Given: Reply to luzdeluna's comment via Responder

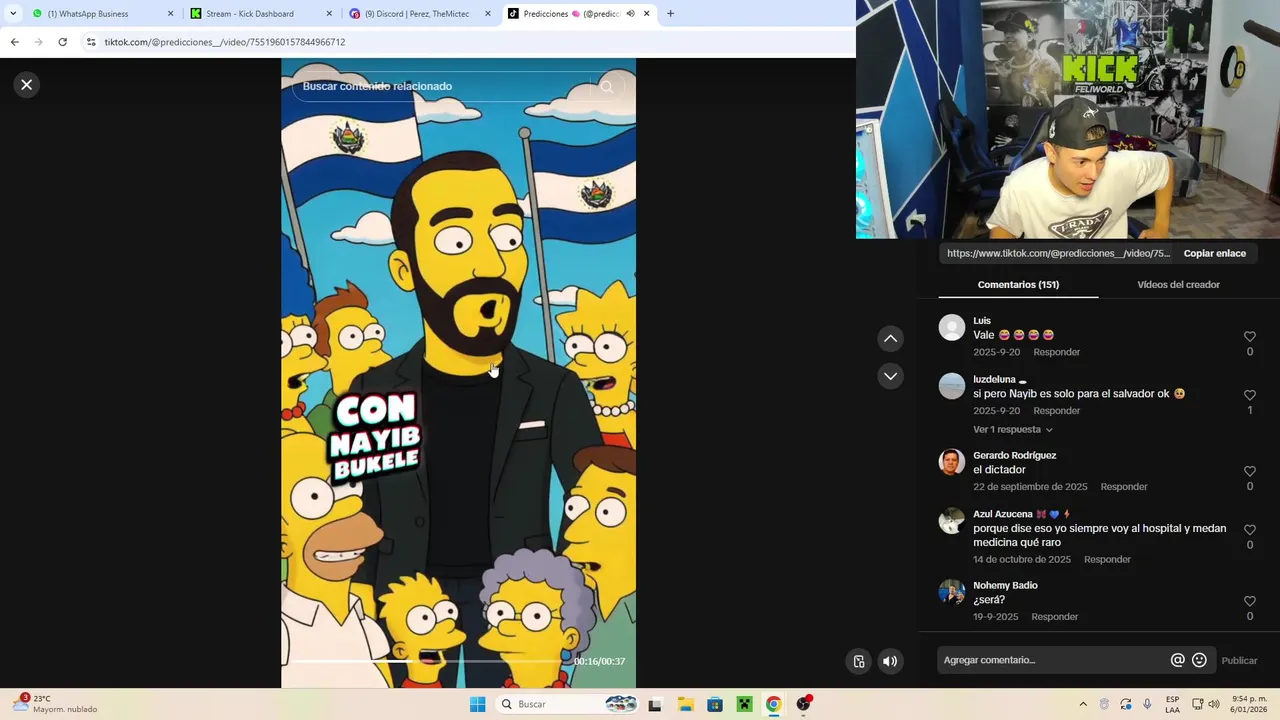Looking at the screenshot, I should [x=1056, y=411].
